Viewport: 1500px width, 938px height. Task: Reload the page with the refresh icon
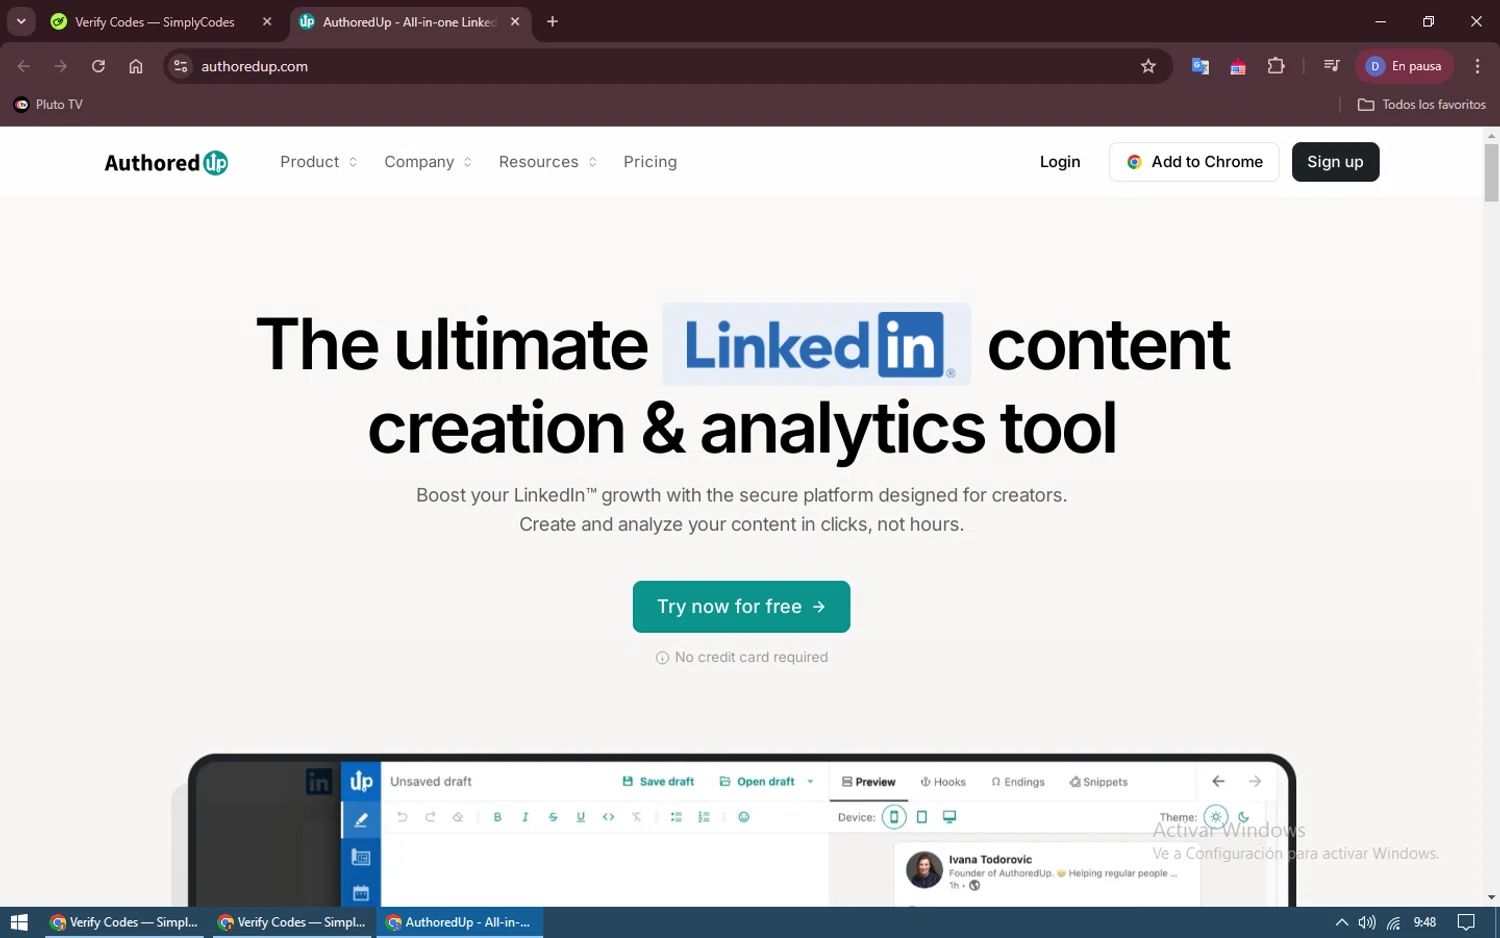click(x=98, y=66)
